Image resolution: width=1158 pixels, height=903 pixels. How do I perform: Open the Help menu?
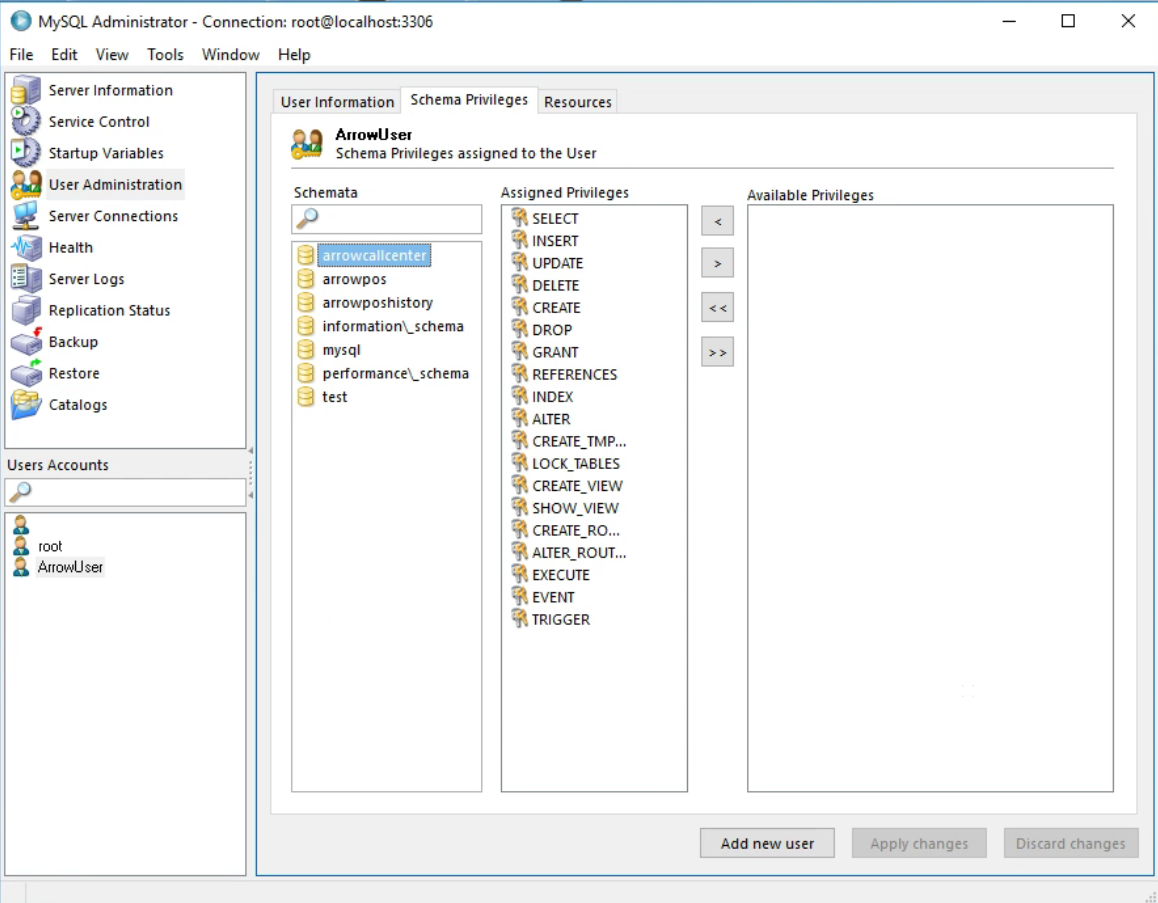pyautogui.click(x=294, y=55)
